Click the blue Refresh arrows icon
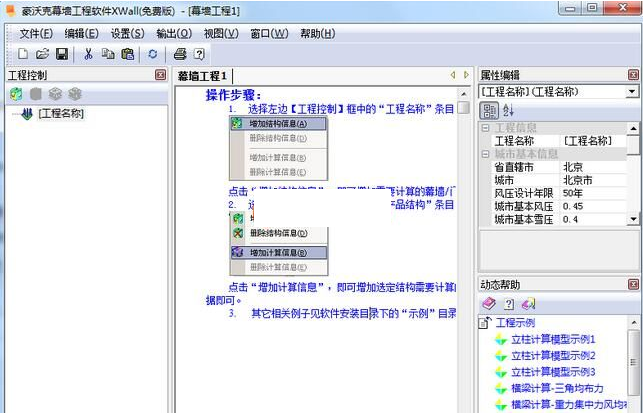The width and height of the screenshot is (644, 414). coord(153,54)
